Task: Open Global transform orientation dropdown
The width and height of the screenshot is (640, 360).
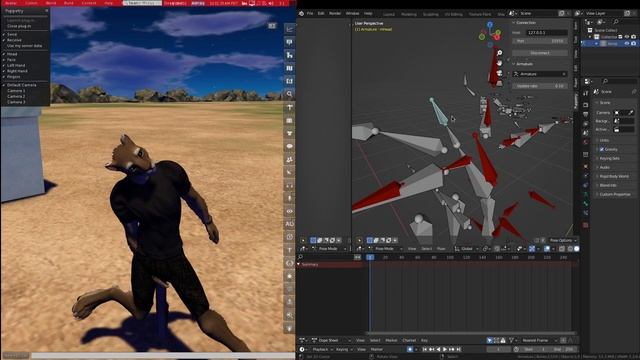Action: tap(466, 249)
